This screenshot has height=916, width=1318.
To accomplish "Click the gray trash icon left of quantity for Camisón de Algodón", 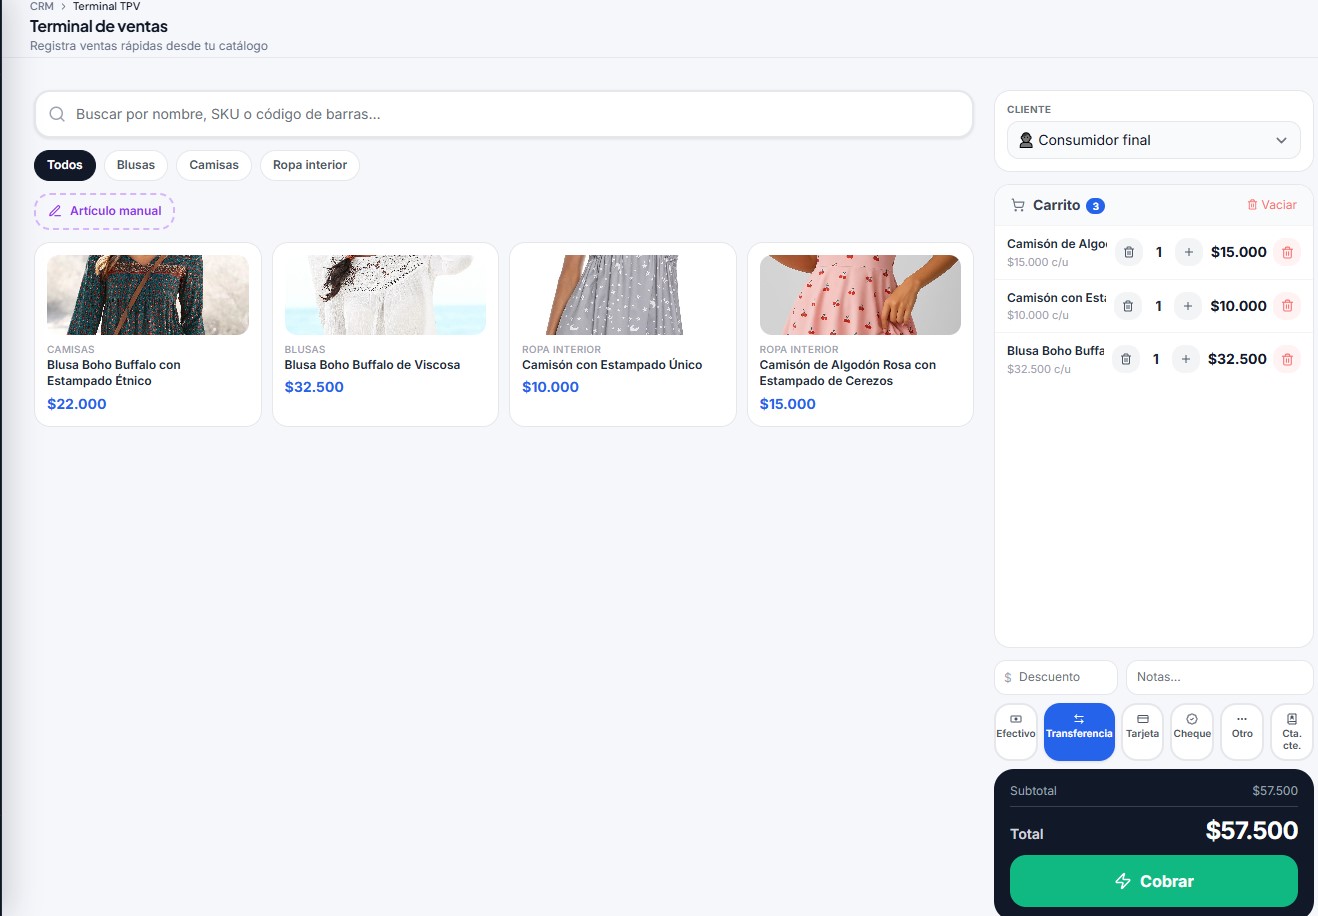I will [1128, 252].
